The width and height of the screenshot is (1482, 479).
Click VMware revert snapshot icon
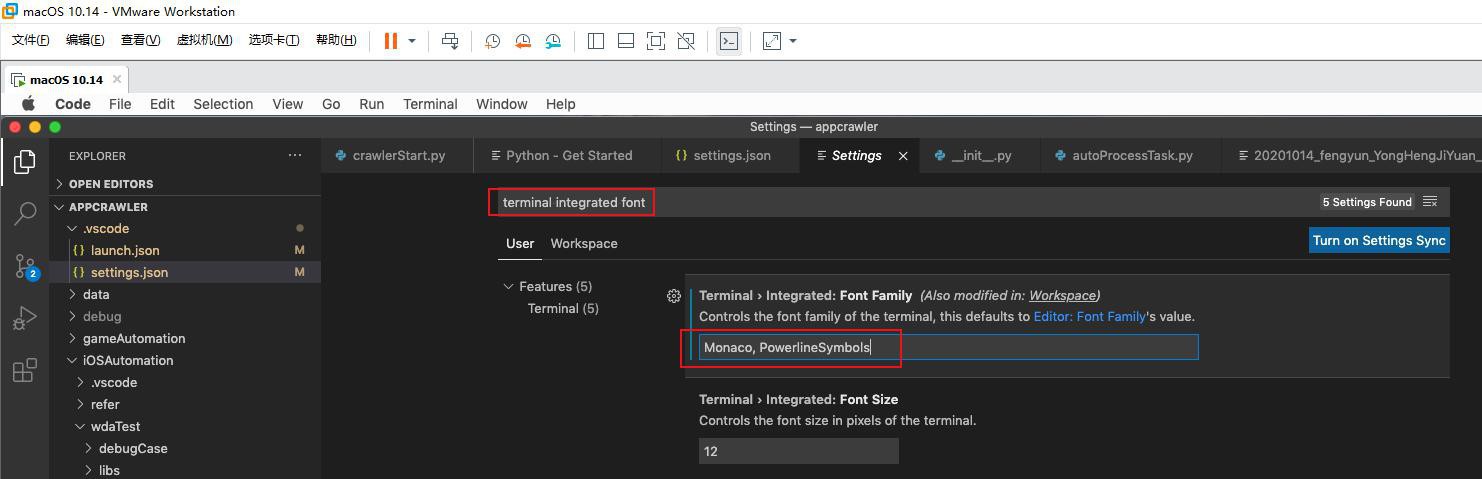[x=523, y=41]
